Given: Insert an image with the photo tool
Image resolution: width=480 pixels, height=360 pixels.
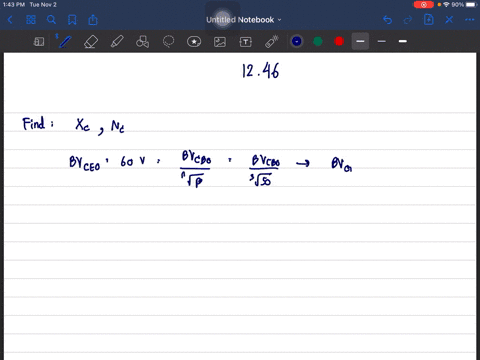Looking at the screenshot, I should coord(220,42).
